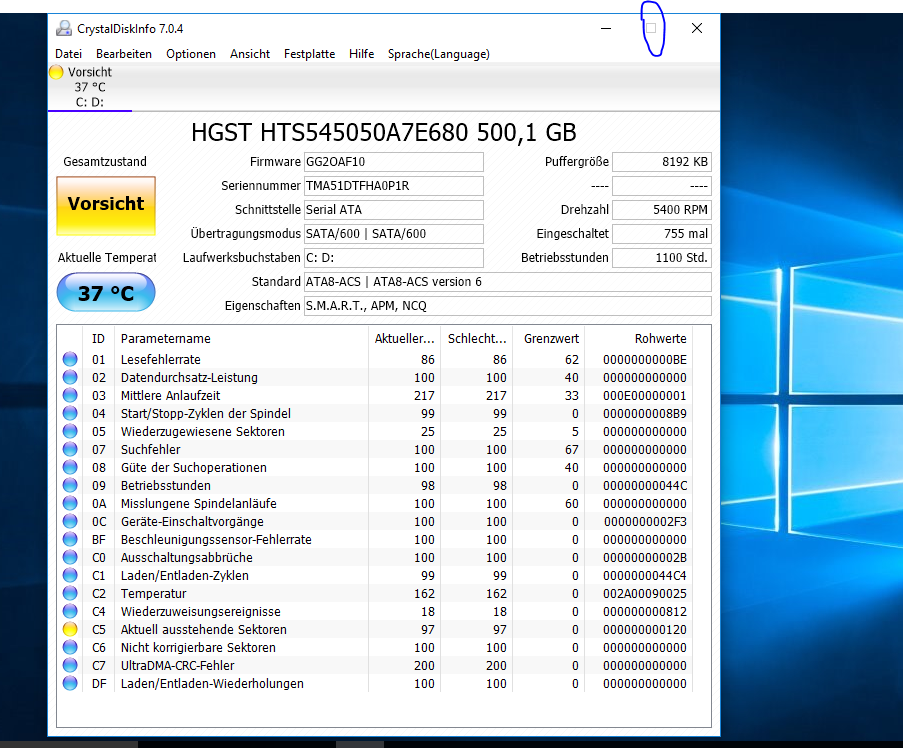
Task: Click the blue status dot for Datendurchsatz-Leistung
Action: 70,377
